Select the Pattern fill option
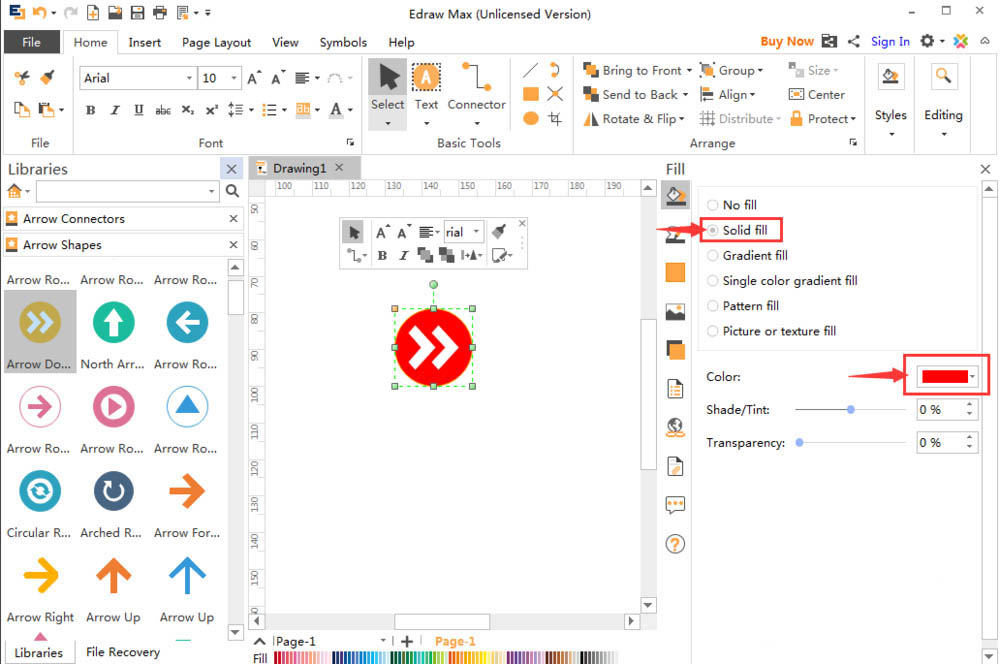Viewport: 1000px width, 664px height. point(743,306)
